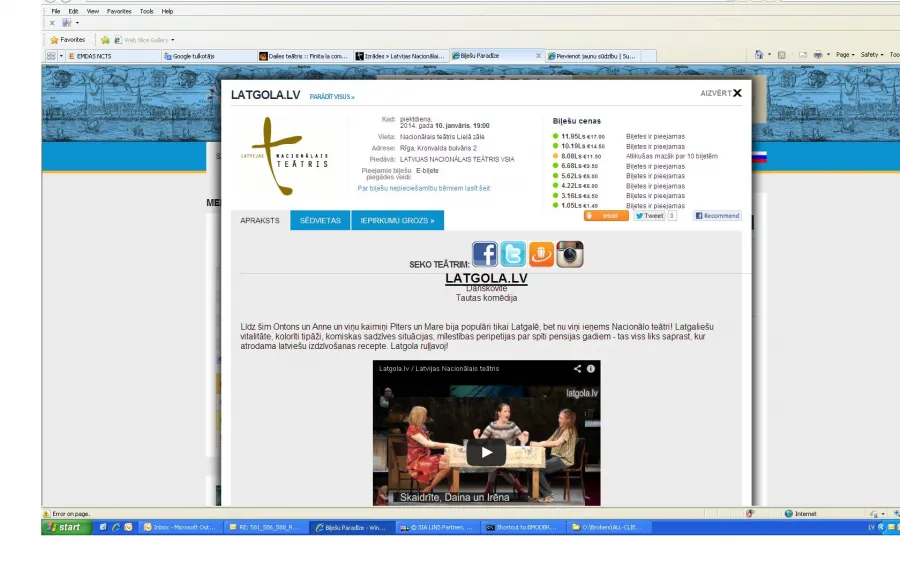Open the Favorites menu
The width and height of the screenshot is (900, 562).
pyautogui.click(x=119, y=11)
